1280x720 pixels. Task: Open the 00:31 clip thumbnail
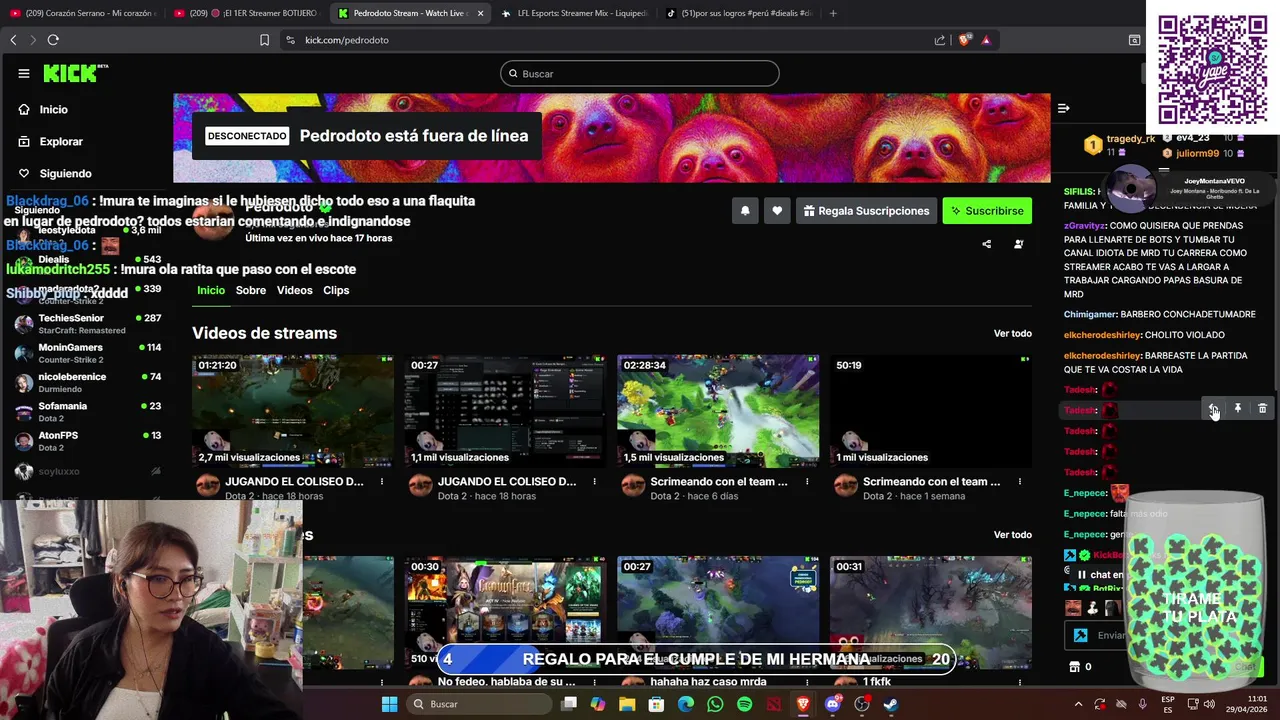(930, 612)
